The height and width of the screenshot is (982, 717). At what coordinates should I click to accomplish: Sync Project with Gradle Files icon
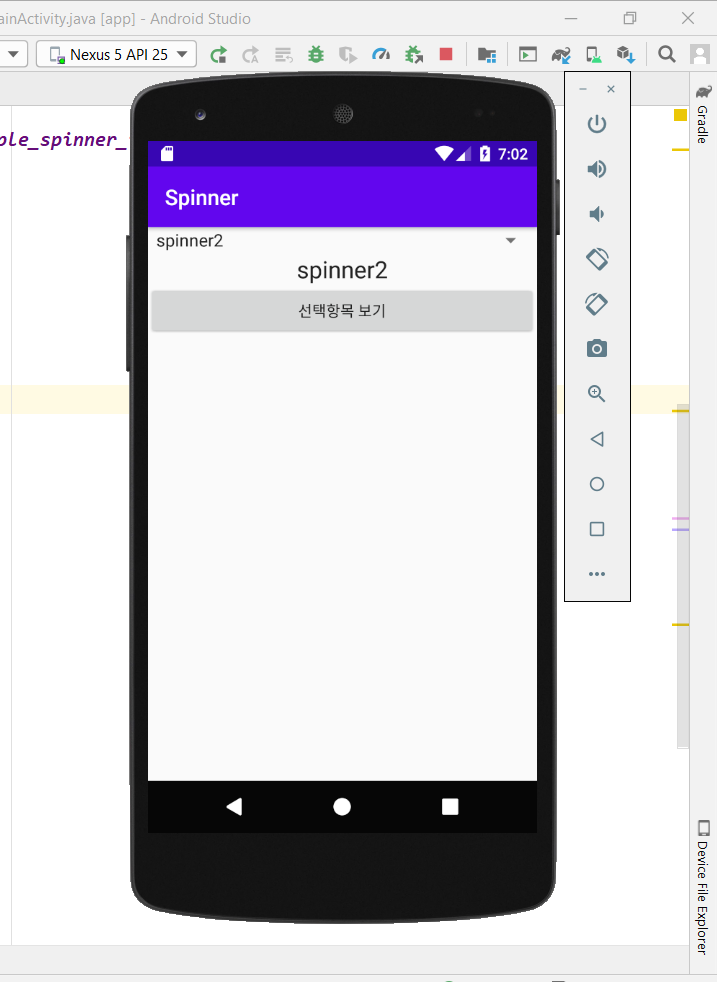(561, 55)
